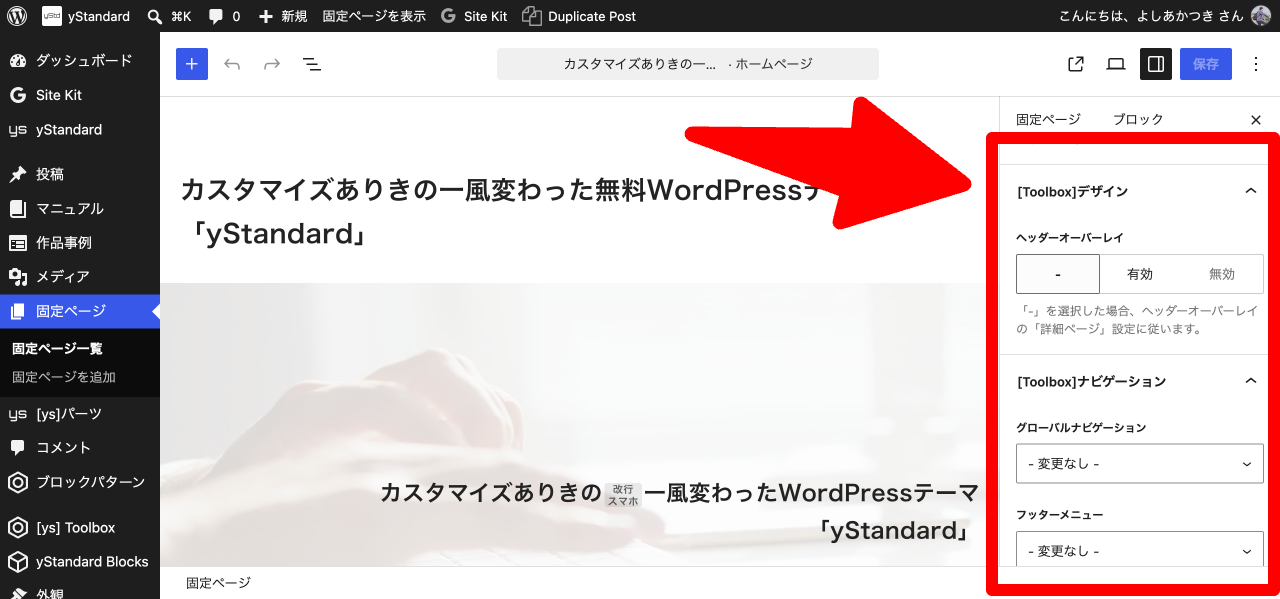Open ブロックパターン in sidebar
The width and height of the screenshot is (1280, 599).
pos(80,482)
